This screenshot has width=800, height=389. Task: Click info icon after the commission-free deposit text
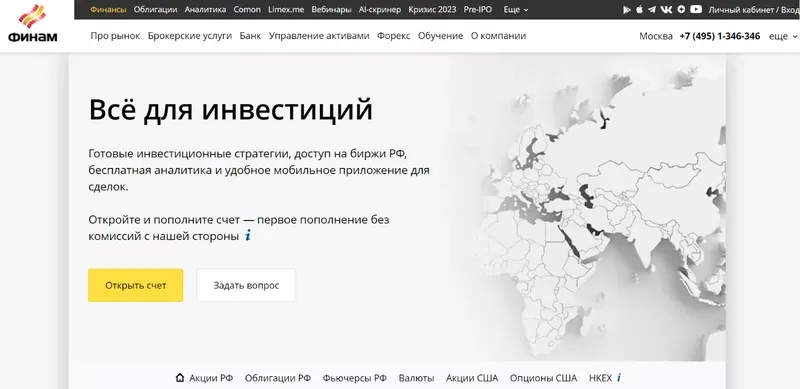(248, 236)
